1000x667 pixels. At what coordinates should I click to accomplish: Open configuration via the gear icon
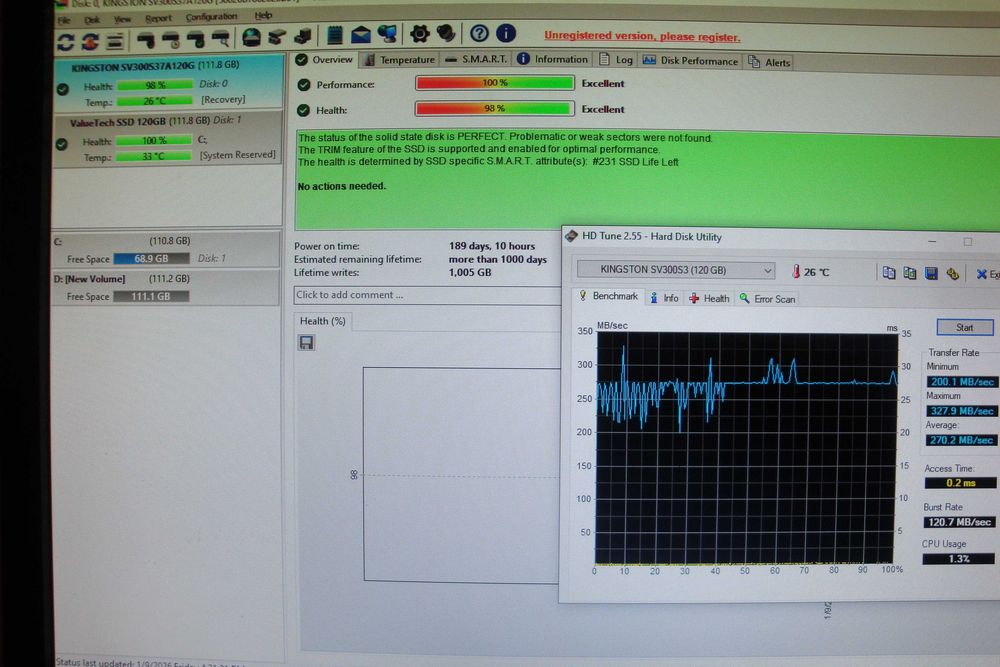tap(420, 33)
